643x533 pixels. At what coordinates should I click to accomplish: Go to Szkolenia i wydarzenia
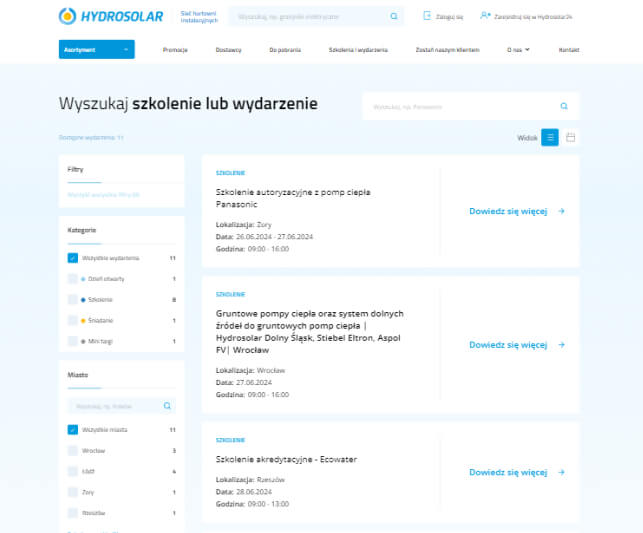coord(358,50)
